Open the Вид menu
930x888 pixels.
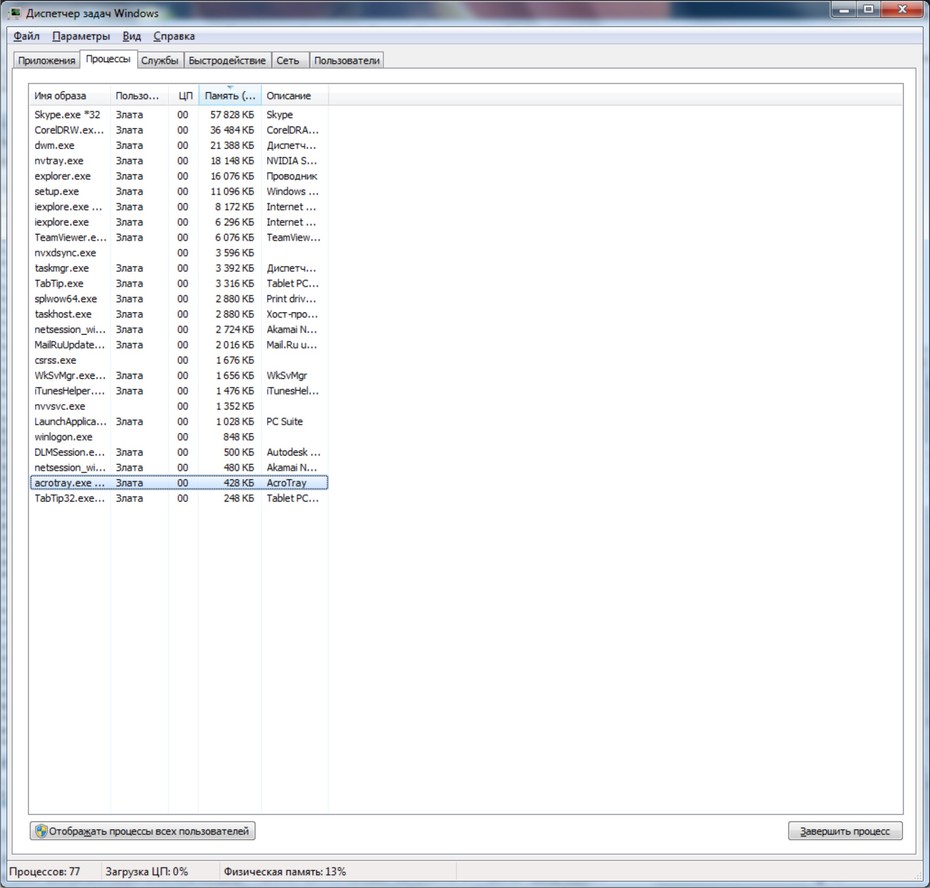[132, 36]
